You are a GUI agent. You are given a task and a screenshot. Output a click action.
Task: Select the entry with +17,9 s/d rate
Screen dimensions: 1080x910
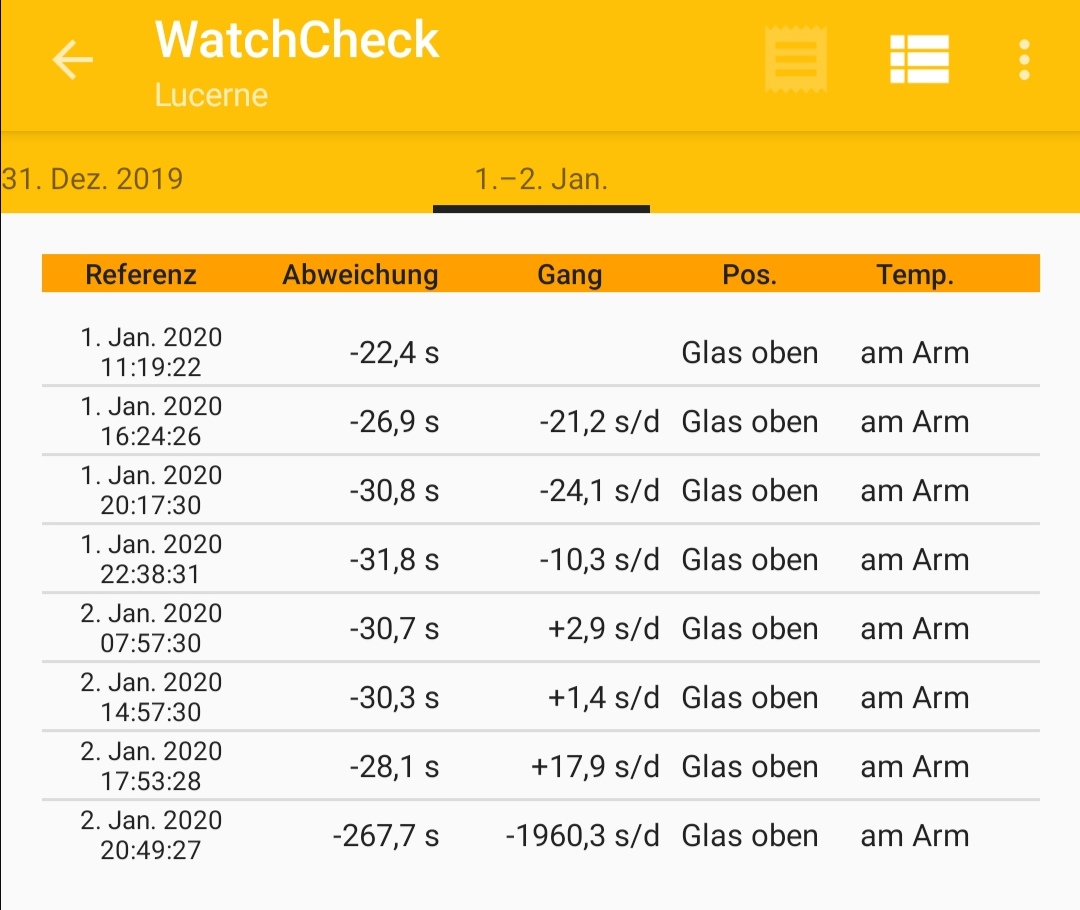(540, 766)
